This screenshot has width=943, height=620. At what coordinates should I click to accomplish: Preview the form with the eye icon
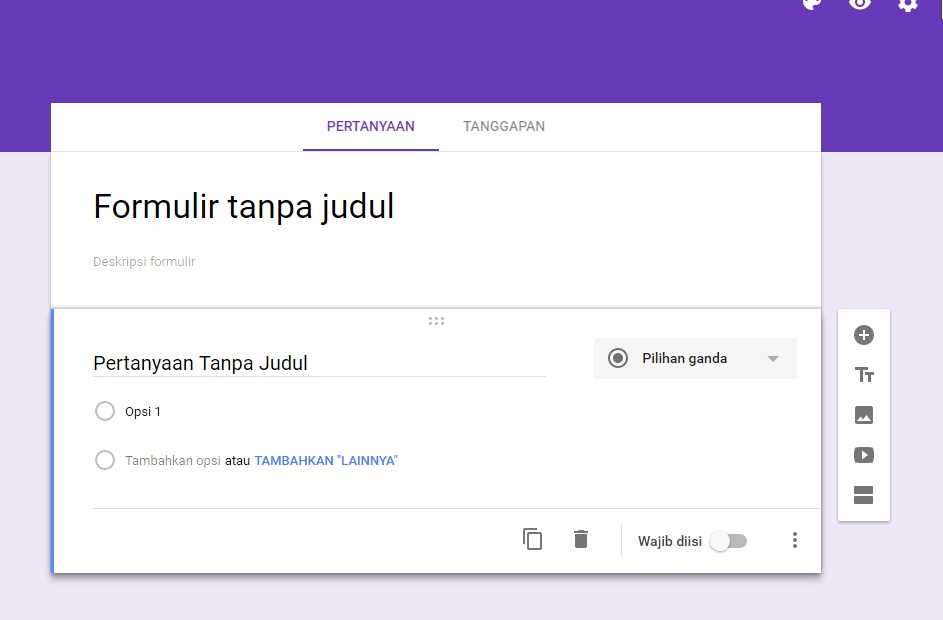coord(859,5)
